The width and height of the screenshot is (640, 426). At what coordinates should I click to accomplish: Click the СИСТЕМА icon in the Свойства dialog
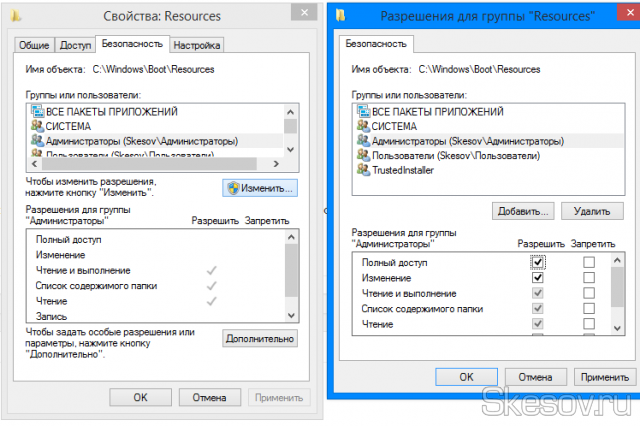[36, 127]
